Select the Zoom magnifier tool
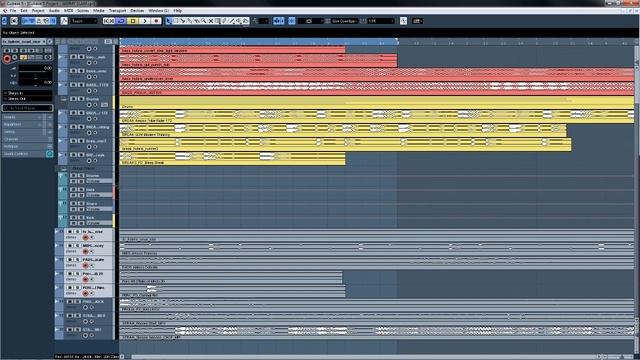640x360 pixels. (204, 21)
